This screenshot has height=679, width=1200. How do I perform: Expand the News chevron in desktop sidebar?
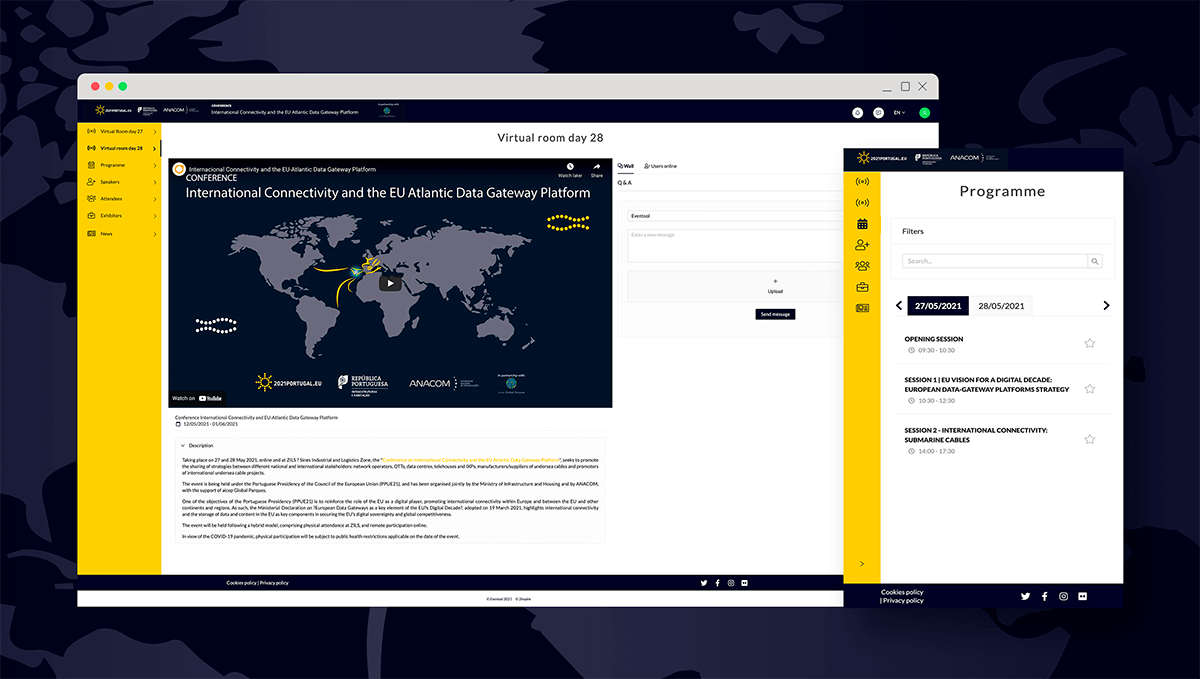point(155,233)
